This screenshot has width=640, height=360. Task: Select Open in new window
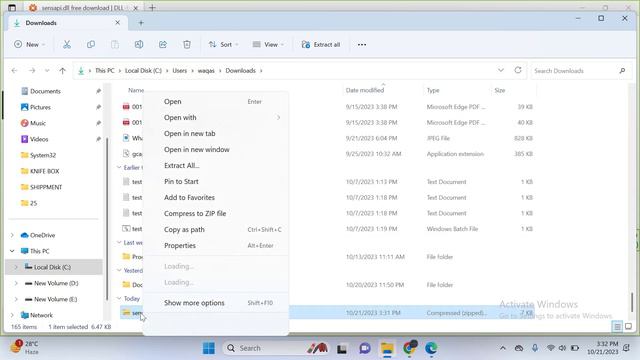click(x=216, y=149)
